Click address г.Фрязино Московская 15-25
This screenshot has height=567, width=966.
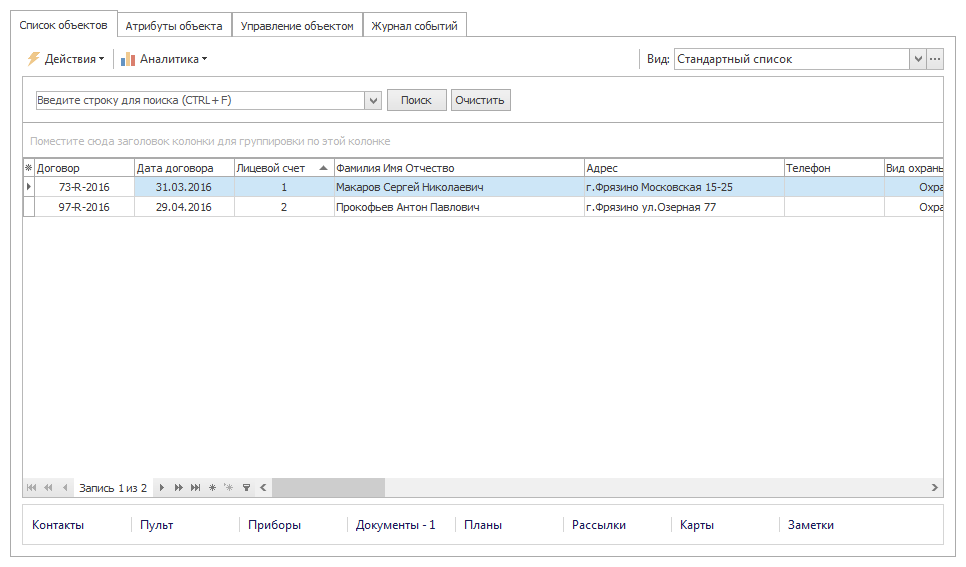coord(684,187)
